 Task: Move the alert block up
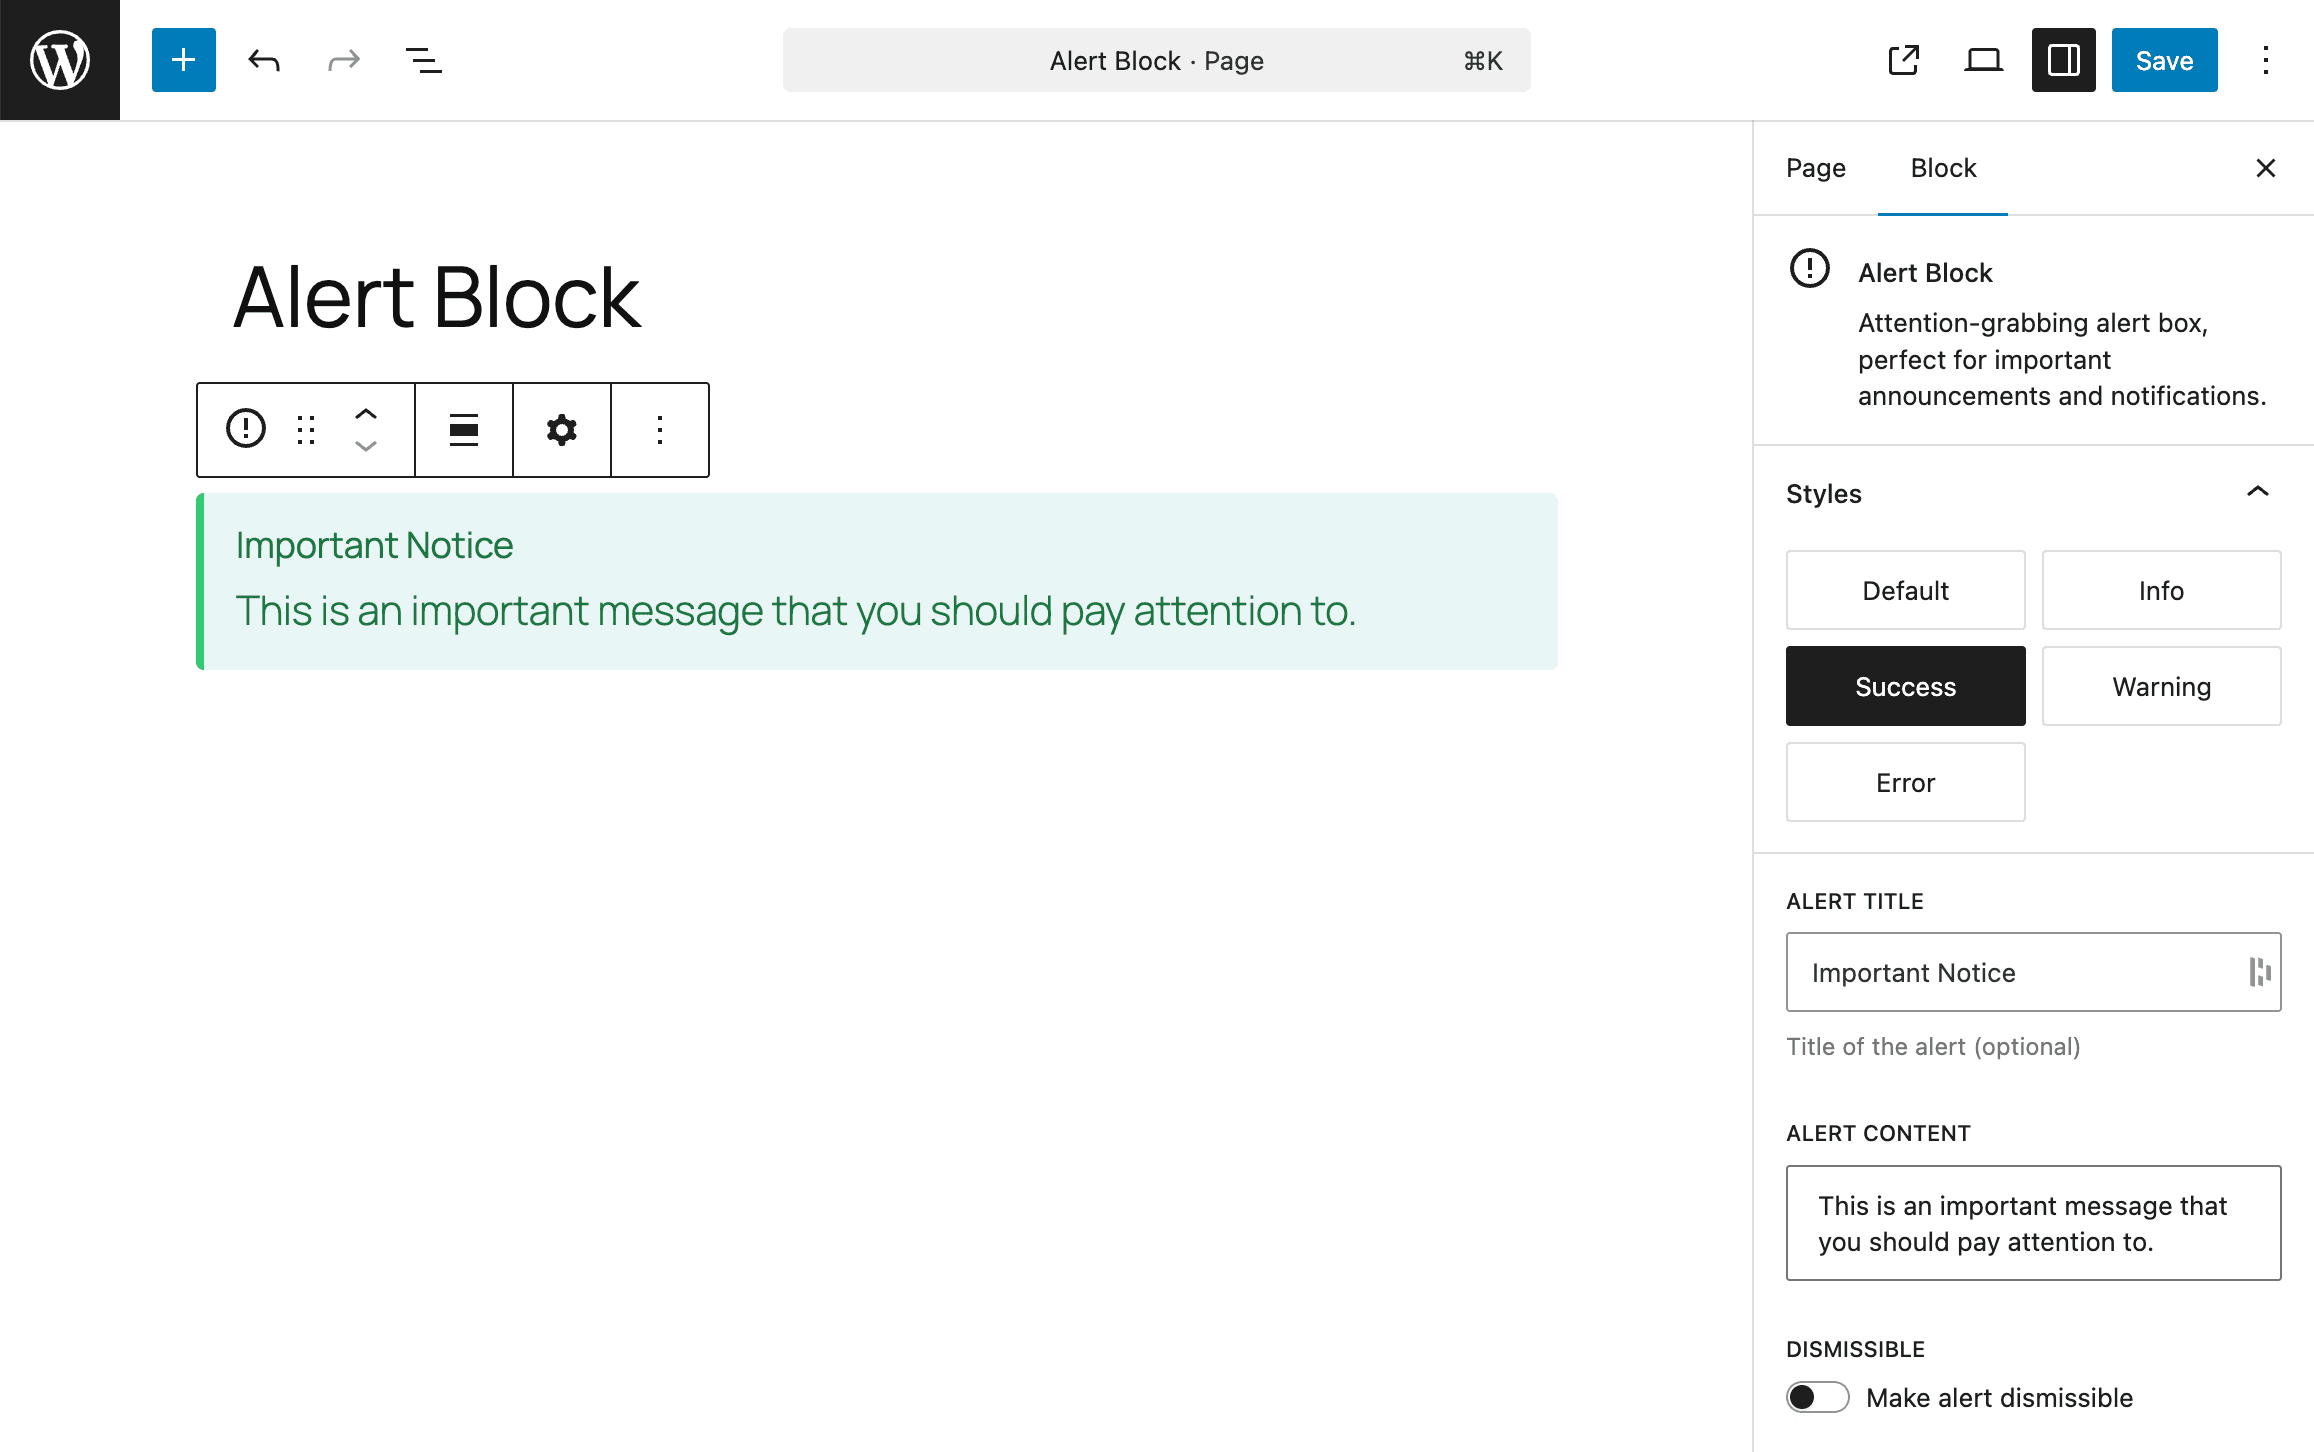[x=366, y=411]
